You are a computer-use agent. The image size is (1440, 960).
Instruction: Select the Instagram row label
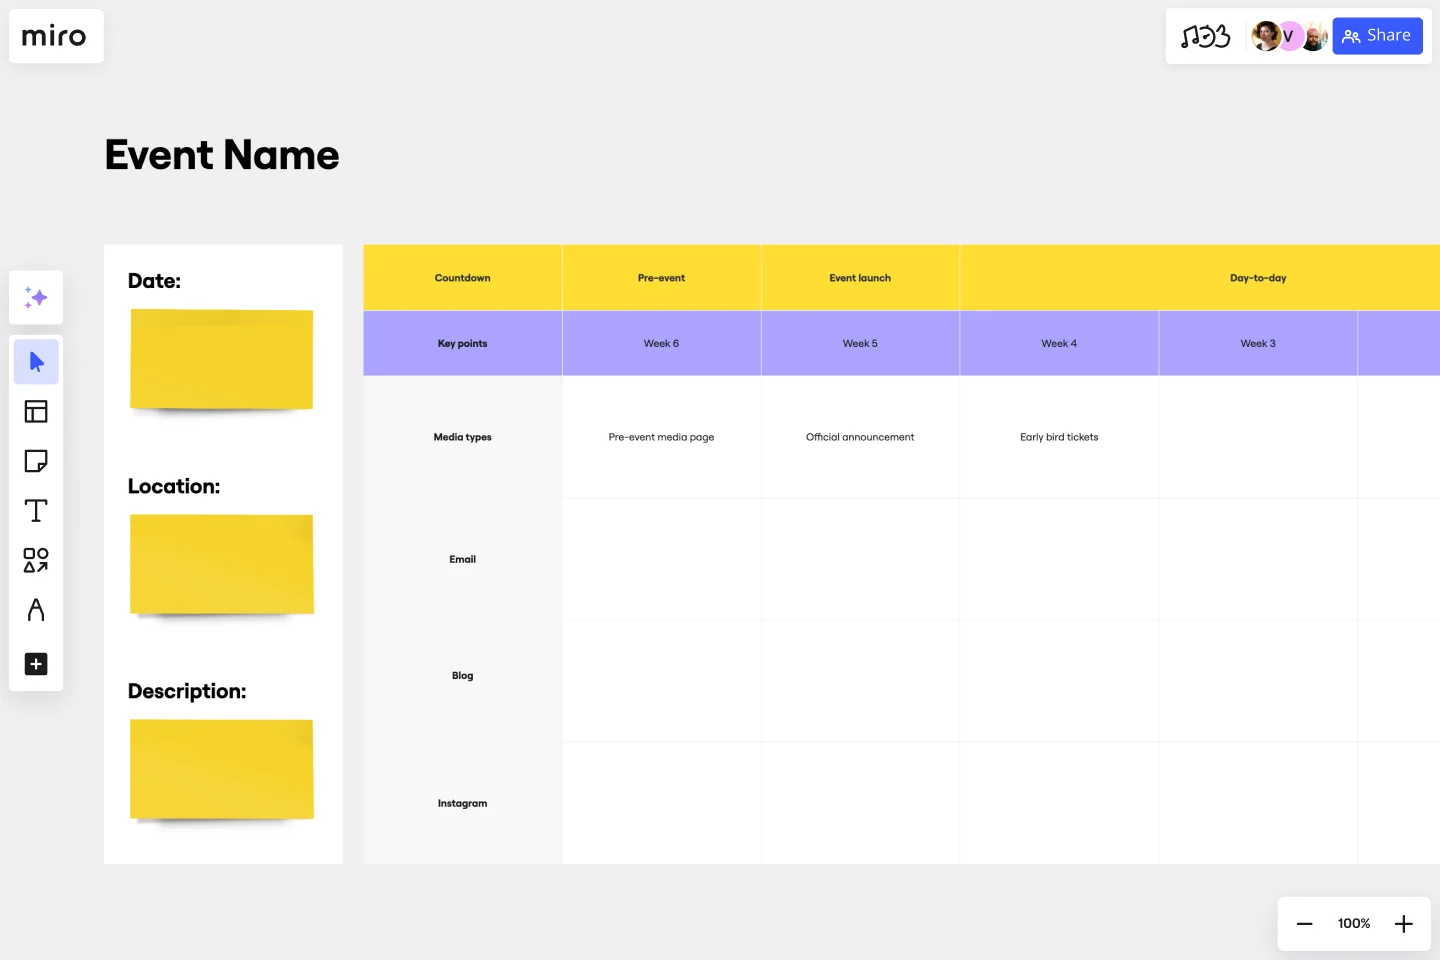463,803
